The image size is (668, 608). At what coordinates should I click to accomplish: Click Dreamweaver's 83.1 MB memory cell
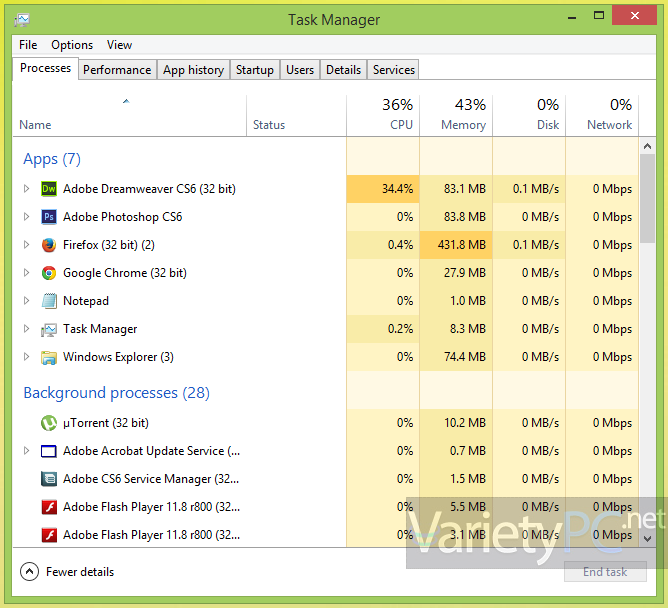[x=456, y=189]
